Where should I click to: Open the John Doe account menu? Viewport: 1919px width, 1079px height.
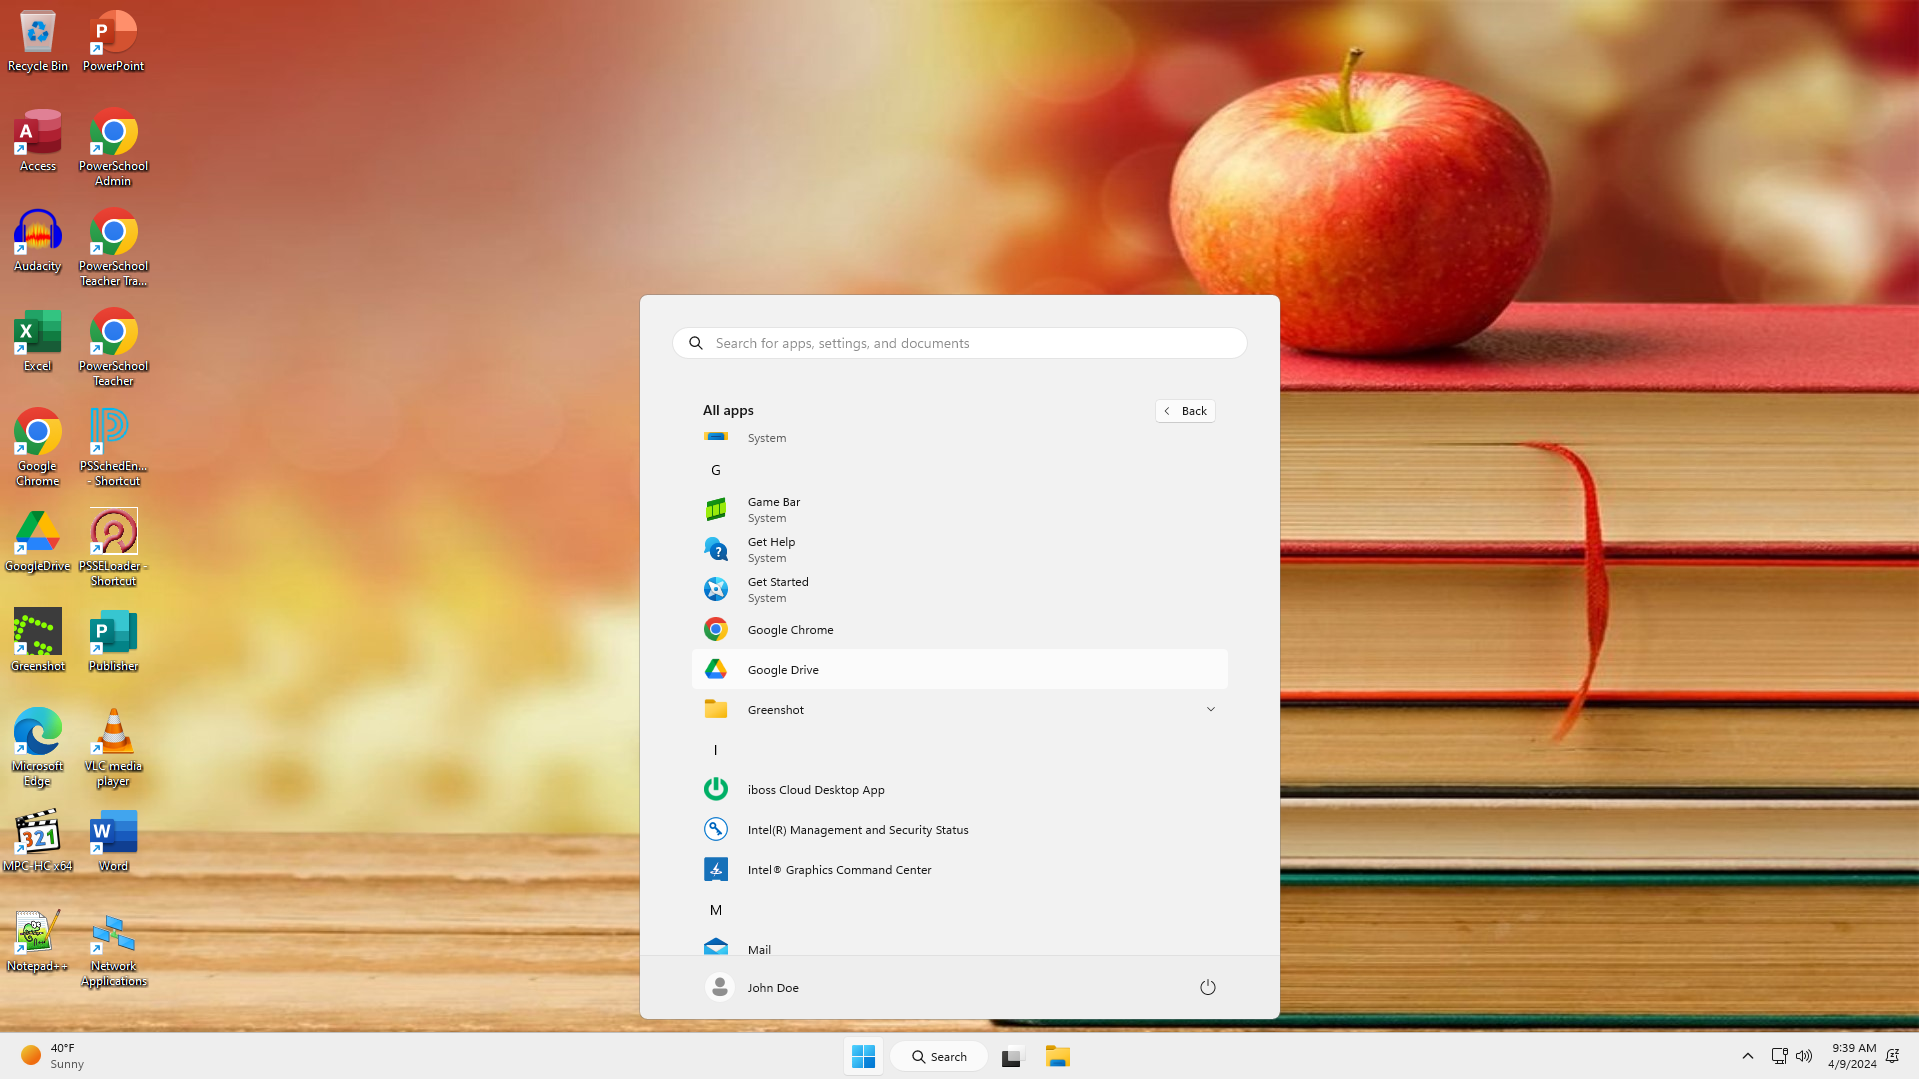[x=752, y=987]
